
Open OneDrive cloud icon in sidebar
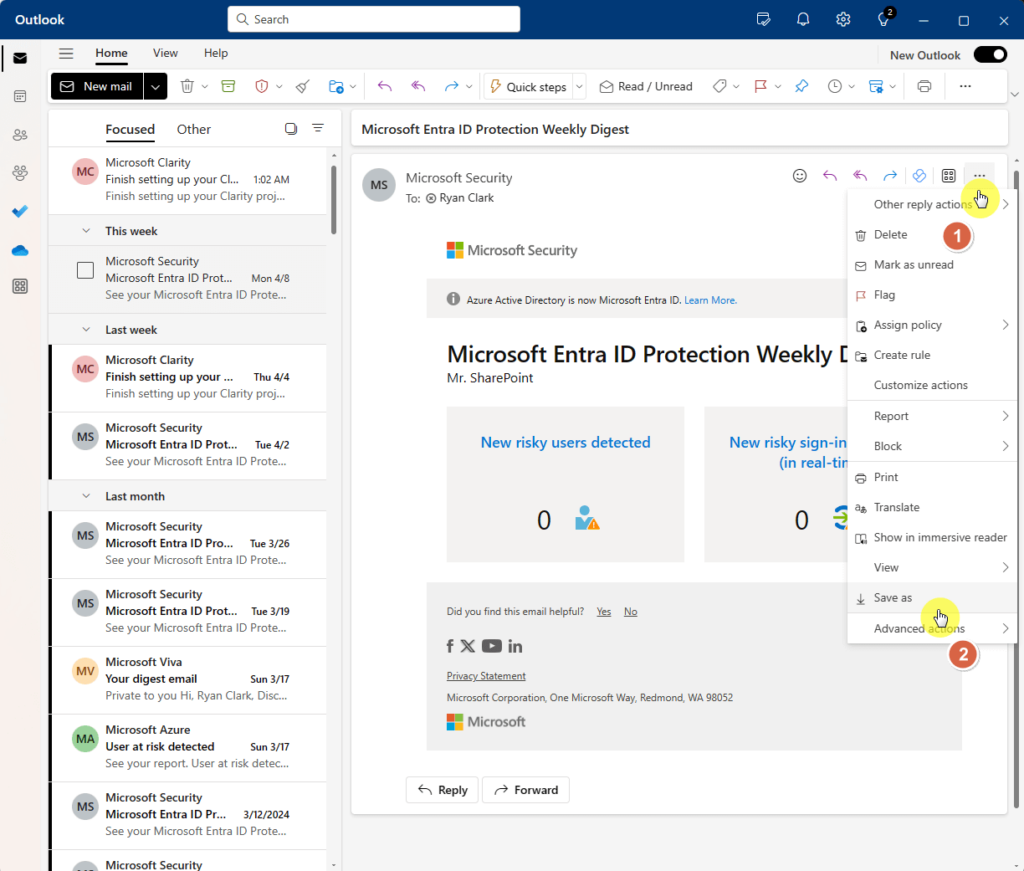pyautogui.click(x=20, y=250)
